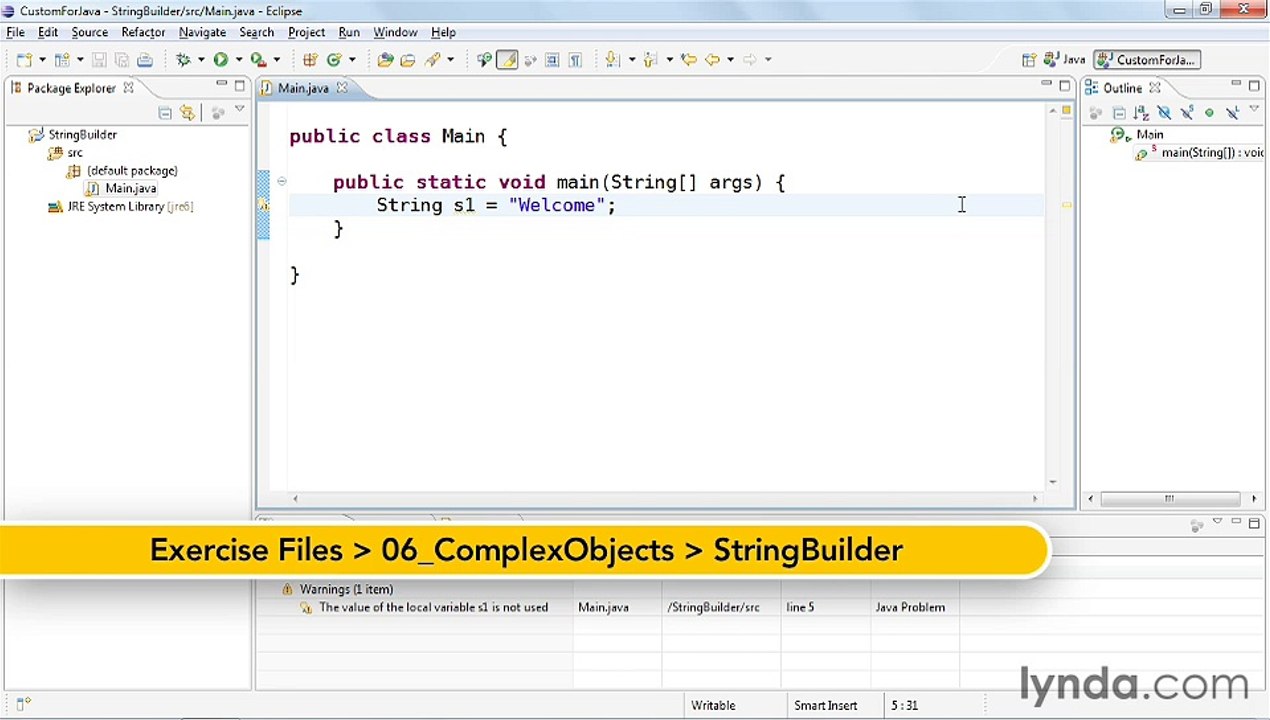Select the Main.java editor tab

coord(303,88)
